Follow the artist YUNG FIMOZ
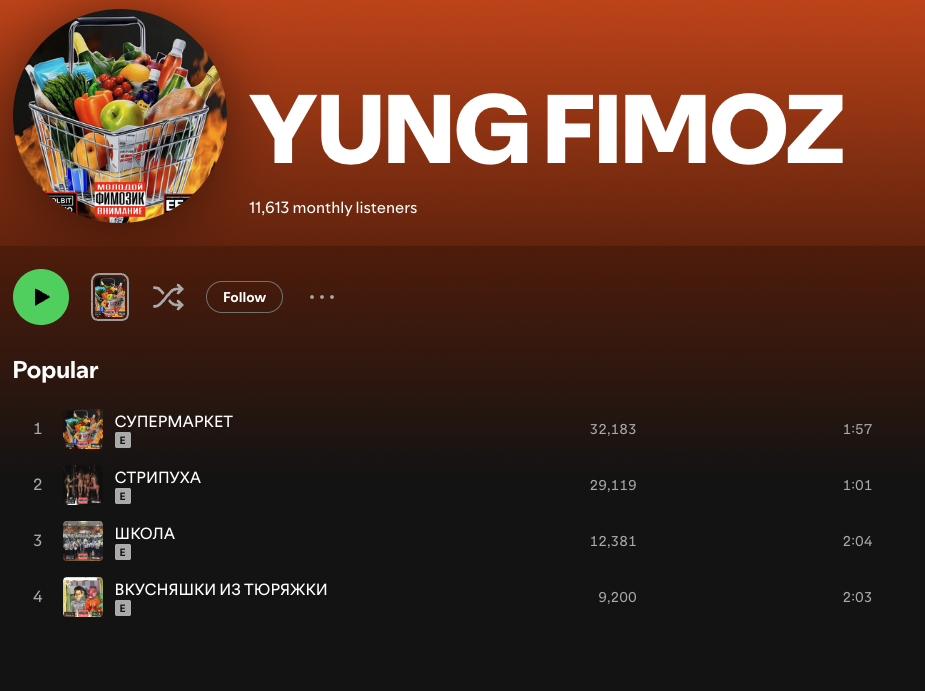 244,297
